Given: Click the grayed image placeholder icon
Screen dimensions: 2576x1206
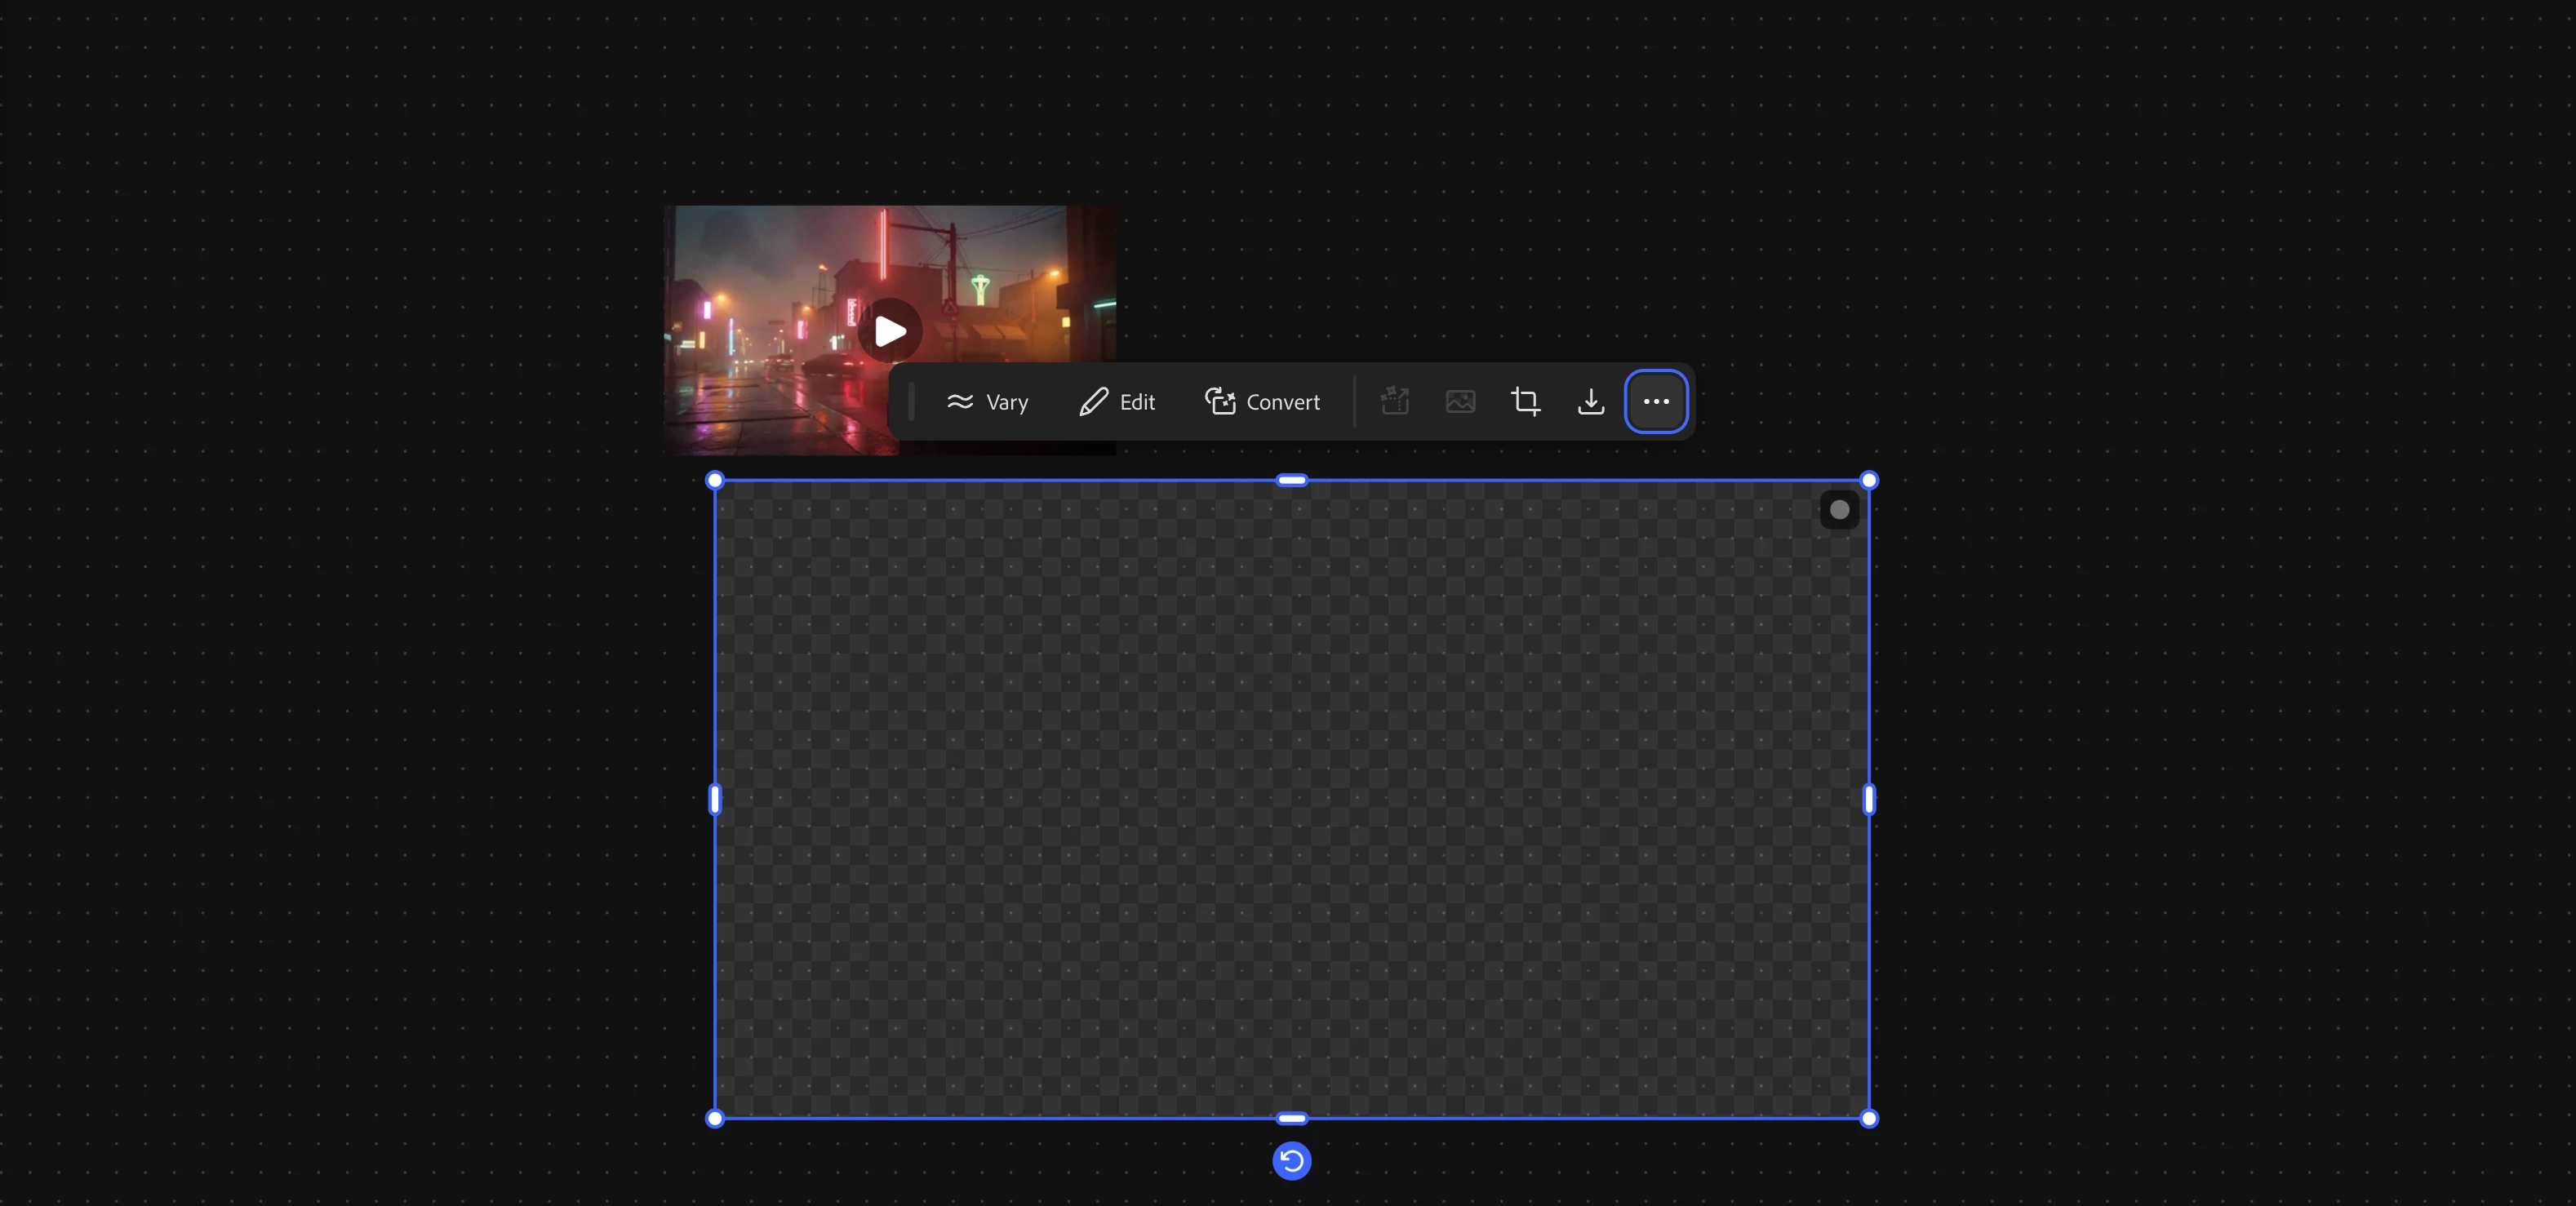Looking at the screenshot, I should point(1460,402).
